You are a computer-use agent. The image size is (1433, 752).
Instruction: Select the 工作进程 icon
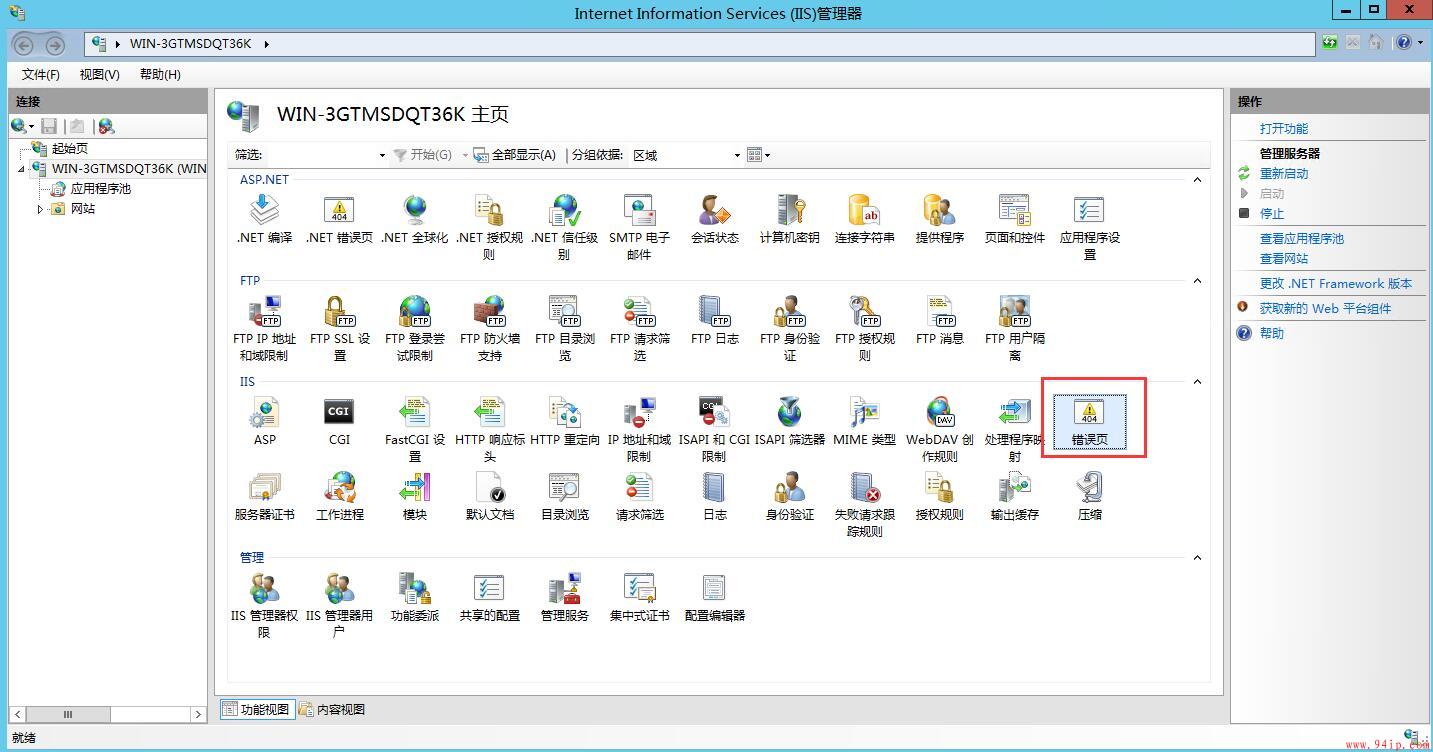(x=339, y=496)
